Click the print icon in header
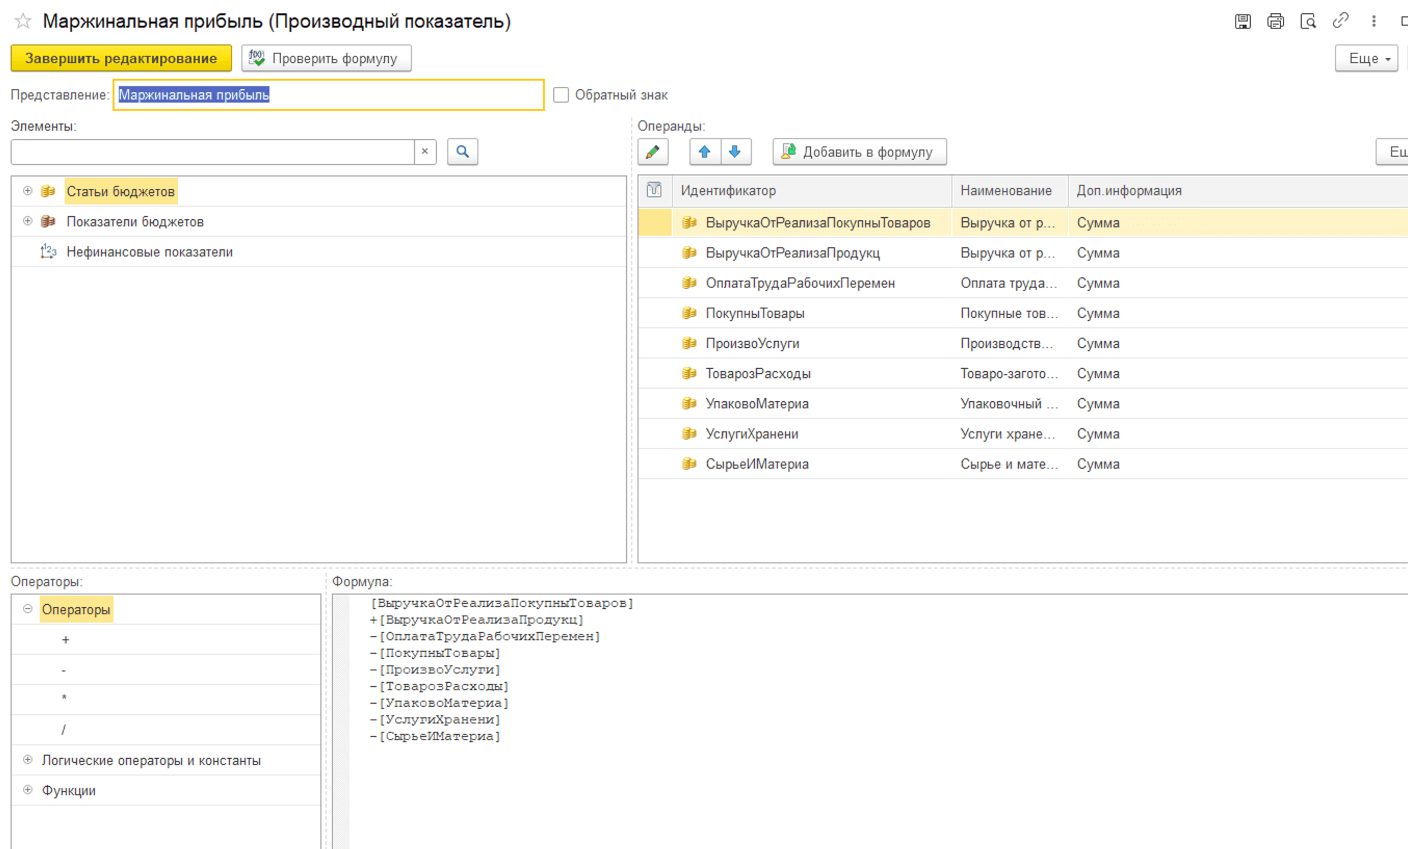The width and height of the screenshot is (1408, 849). 1275,21
